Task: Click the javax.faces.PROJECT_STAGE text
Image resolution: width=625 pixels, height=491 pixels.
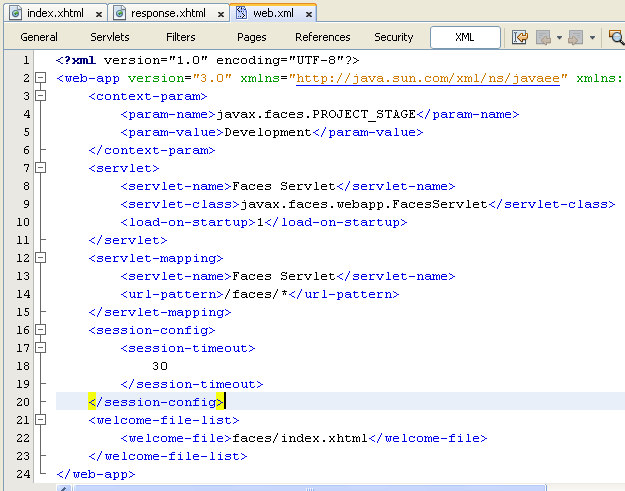Action: (316, 114)
